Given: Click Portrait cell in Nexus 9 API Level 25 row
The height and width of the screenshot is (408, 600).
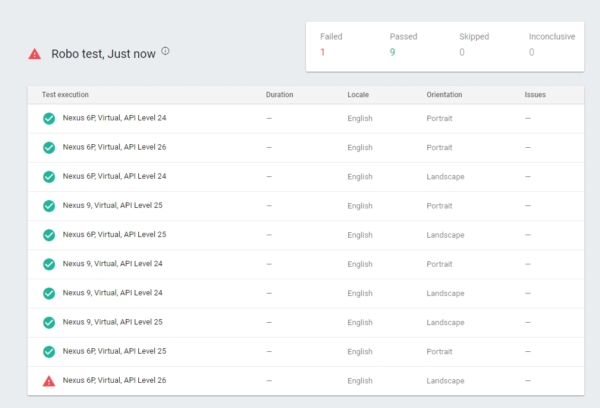Looking at the screenshot, I should coord(439,206).
